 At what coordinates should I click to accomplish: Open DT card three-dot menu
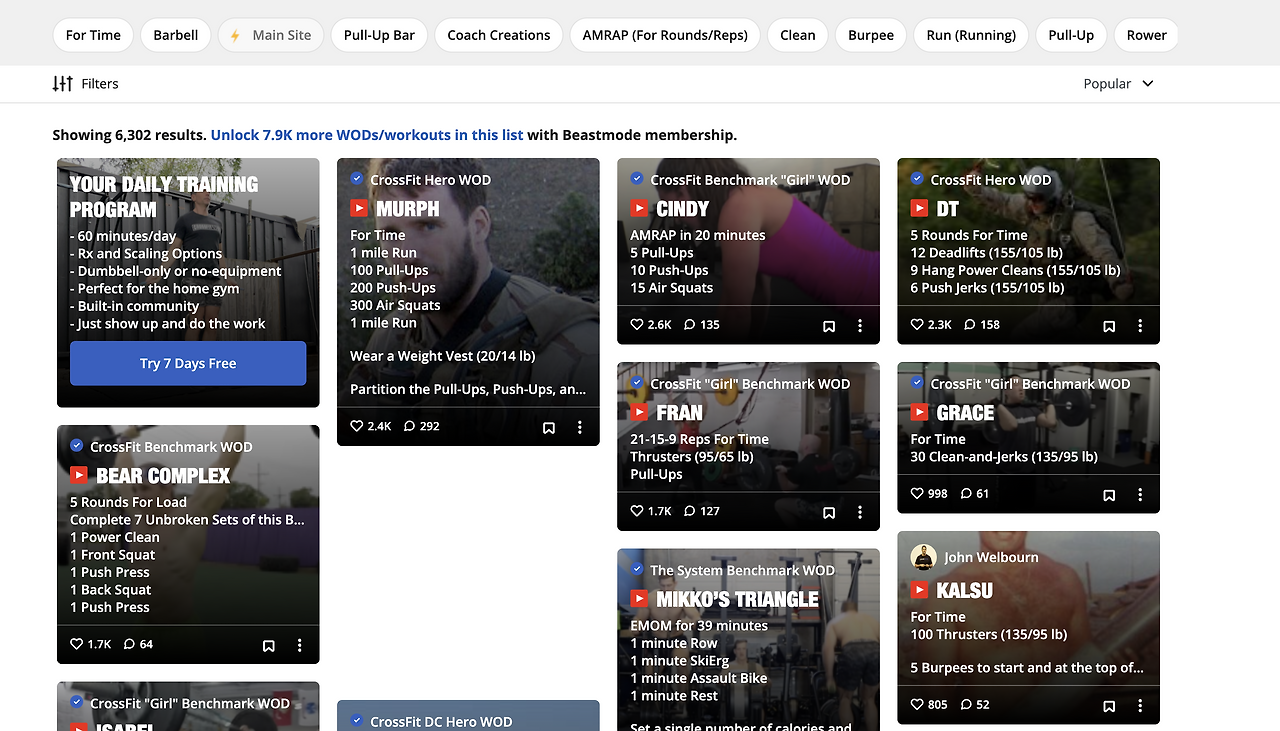tap(1140, 326)
